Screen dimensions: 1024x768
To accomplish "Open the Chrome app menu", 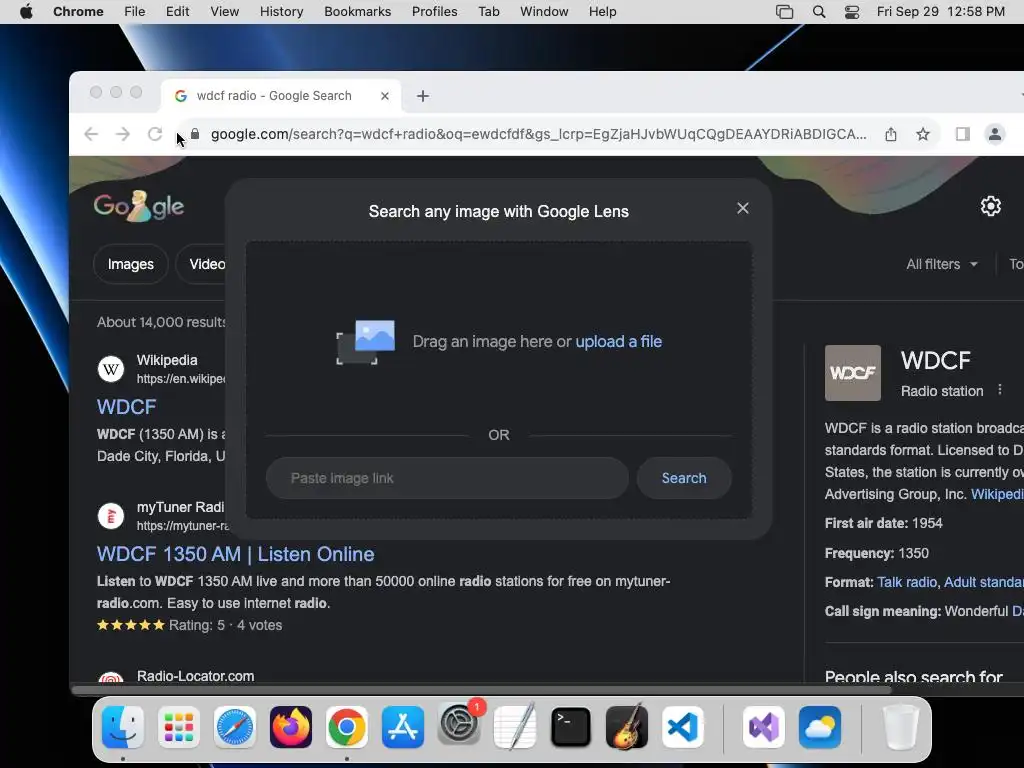I will (78, 12).
